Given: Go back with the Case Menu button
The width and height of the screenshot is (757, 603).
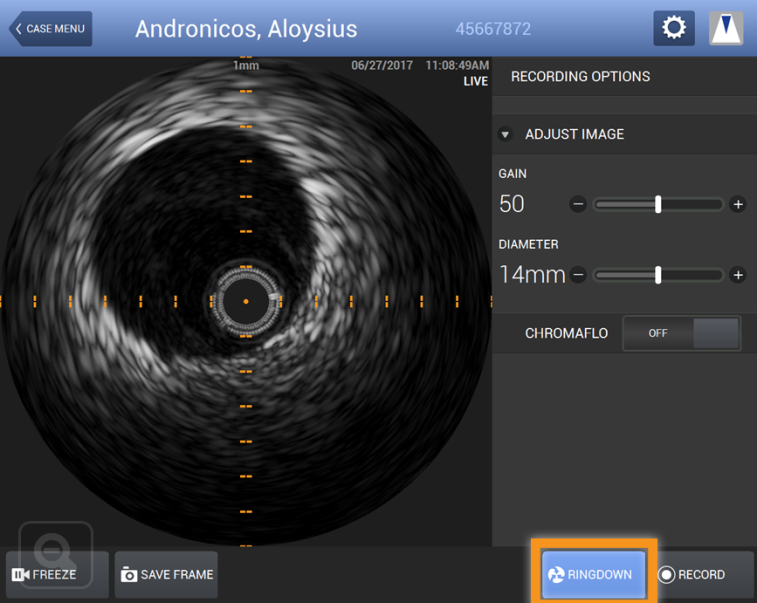Looking at the screenshot, I should tap(51, 28).
